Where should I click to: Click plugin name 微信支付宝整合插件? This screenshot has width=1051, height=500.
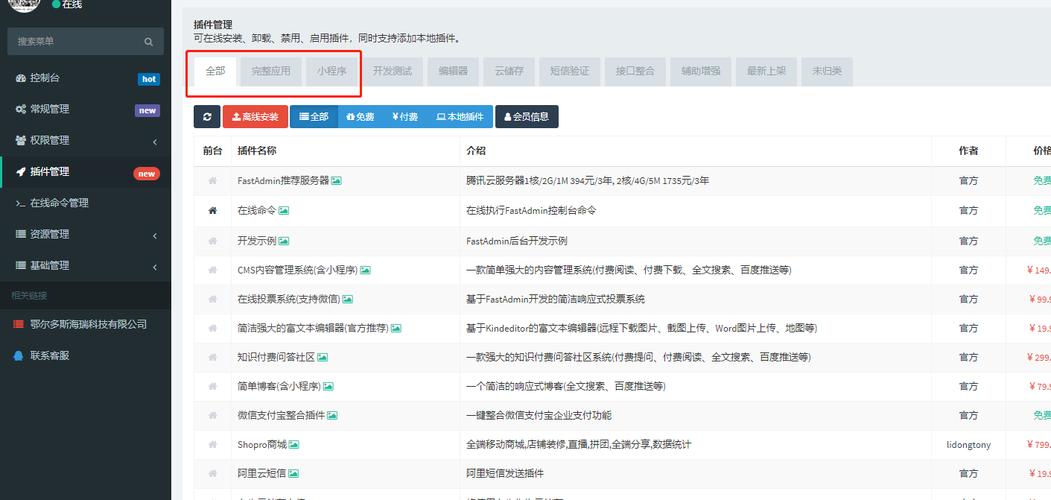pos(281,416)
